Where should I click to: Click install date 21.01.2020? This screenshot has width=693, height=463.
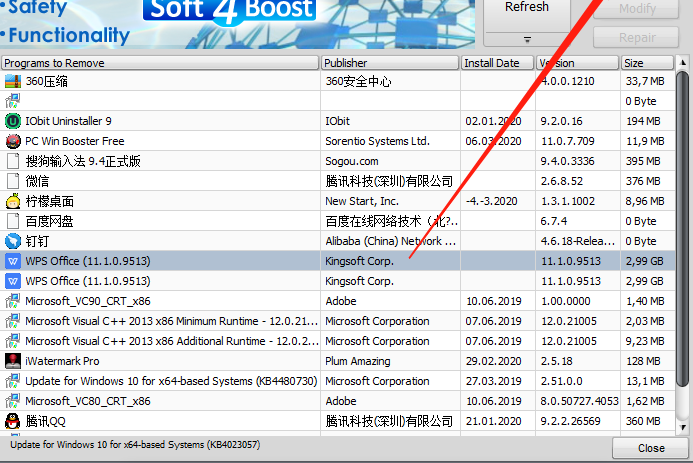493,421
